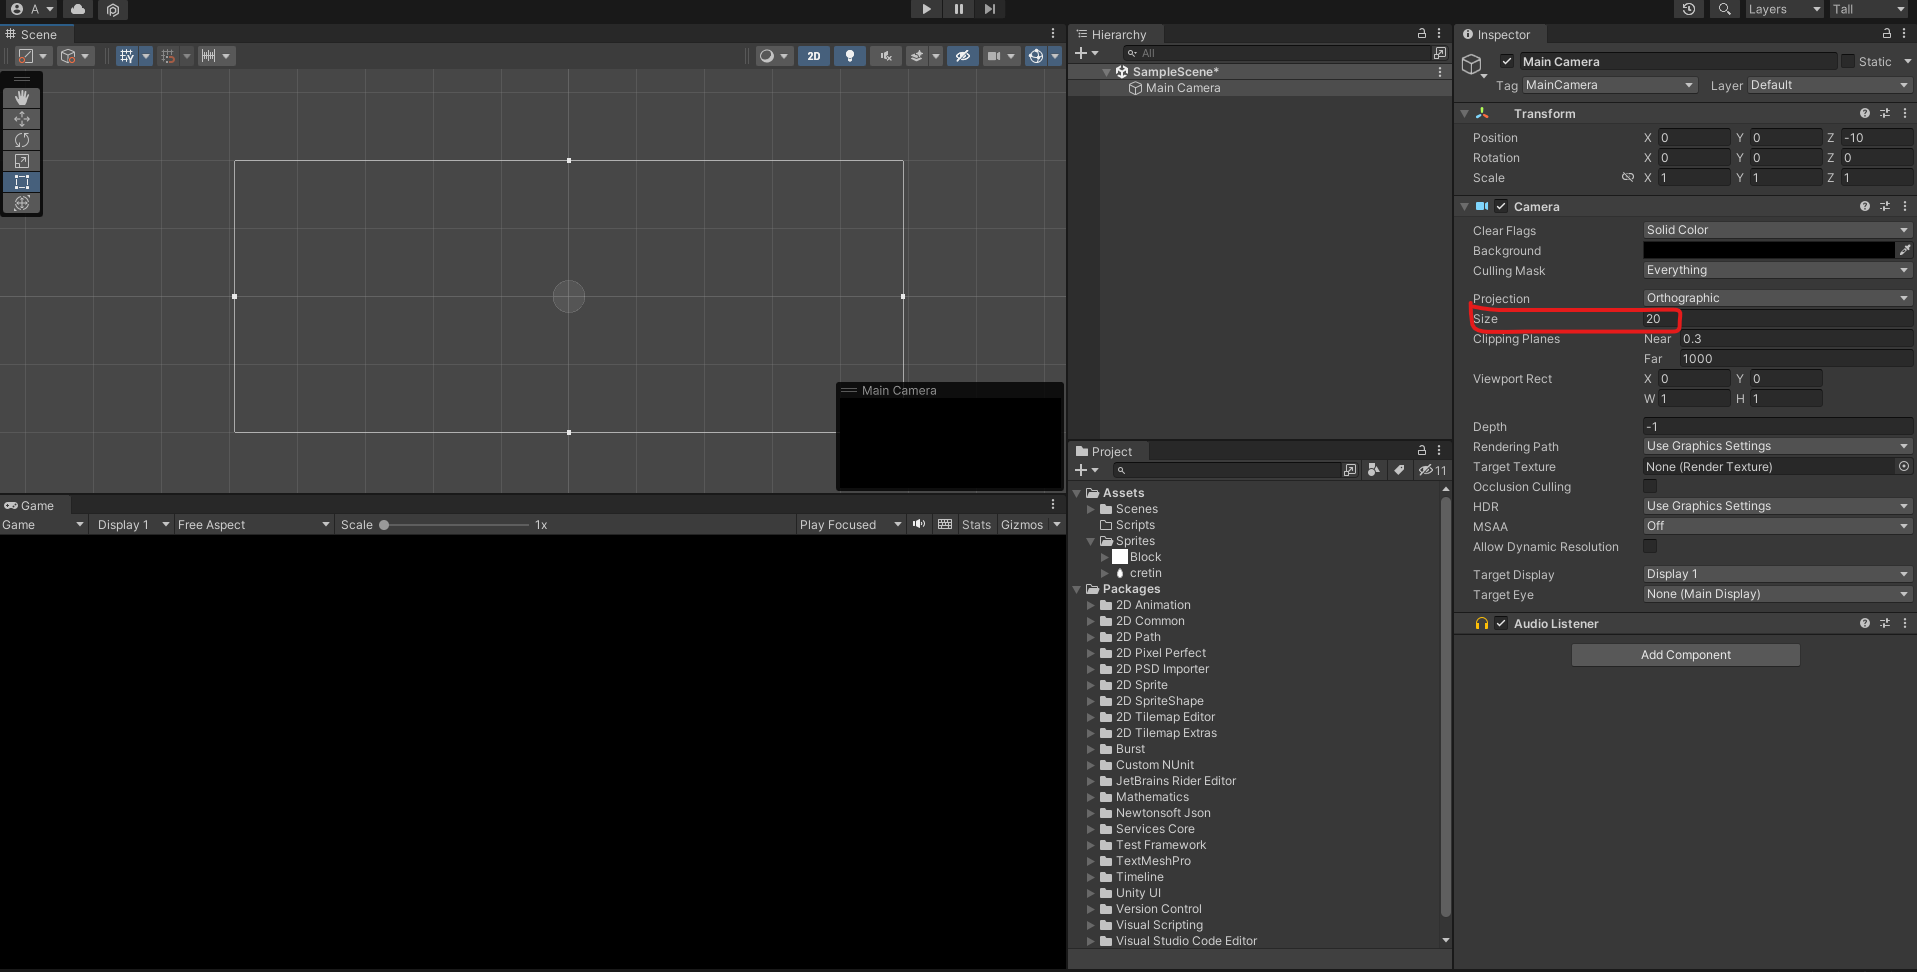
Task: Select the Move tool
Action: (22, 119)
